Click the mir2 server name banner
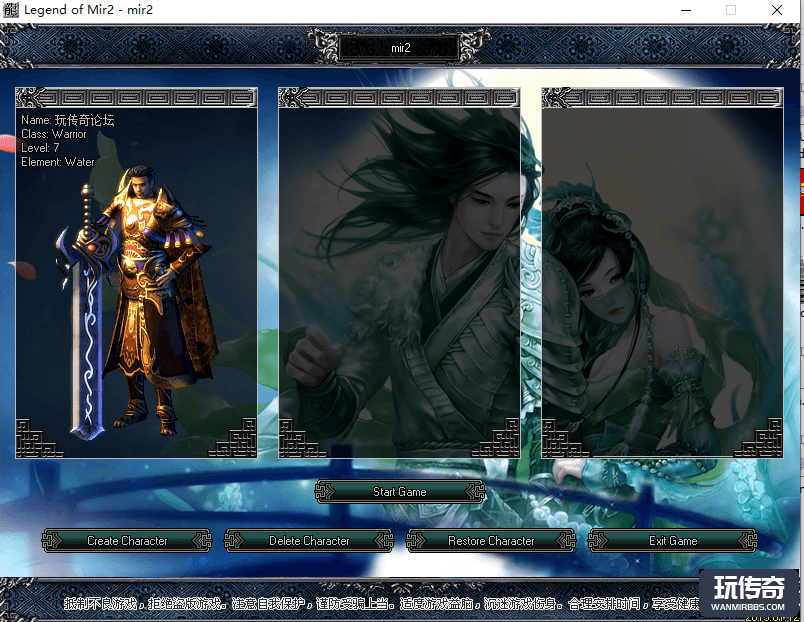804x622 pixels. pos(399,48)
